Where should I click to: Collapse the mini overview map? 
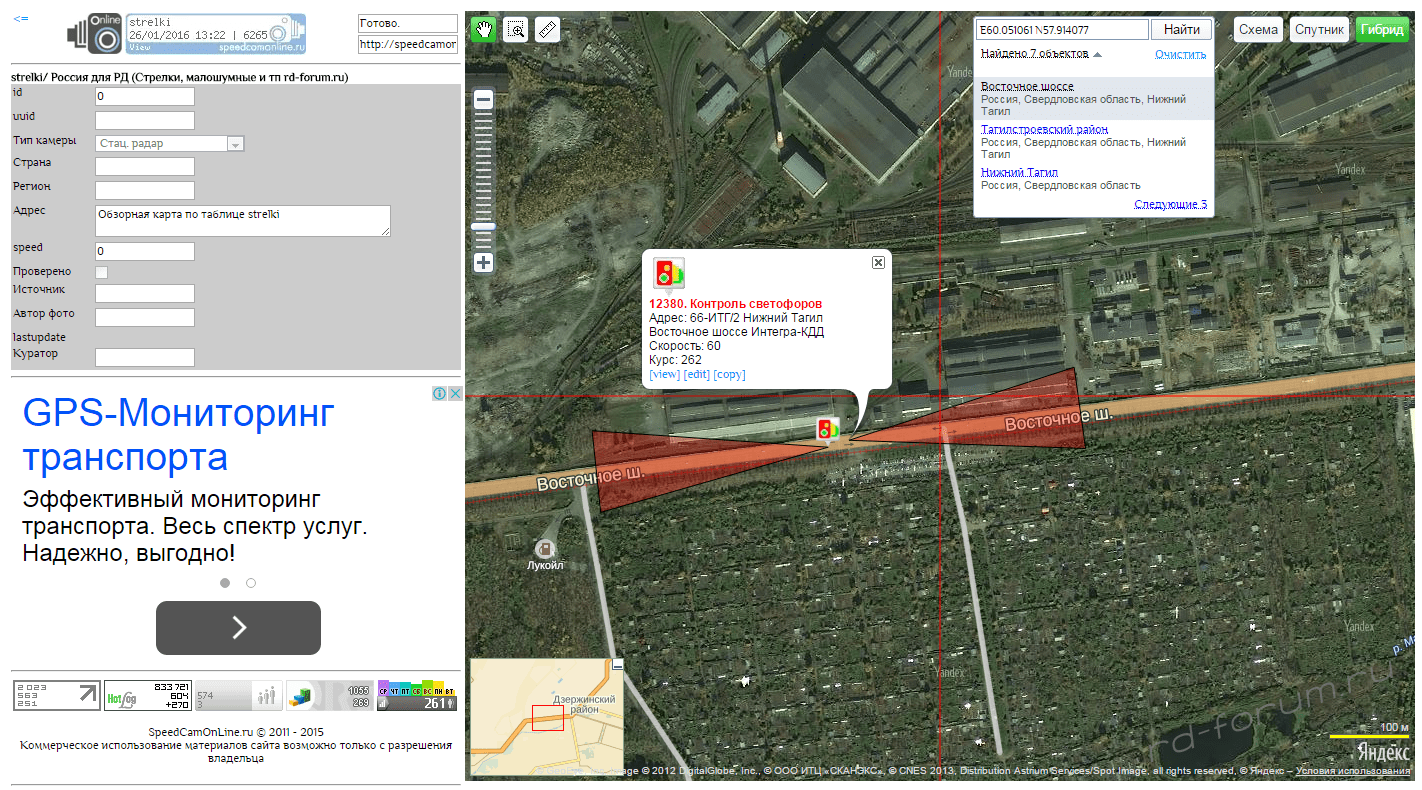[x=618, y=664]
